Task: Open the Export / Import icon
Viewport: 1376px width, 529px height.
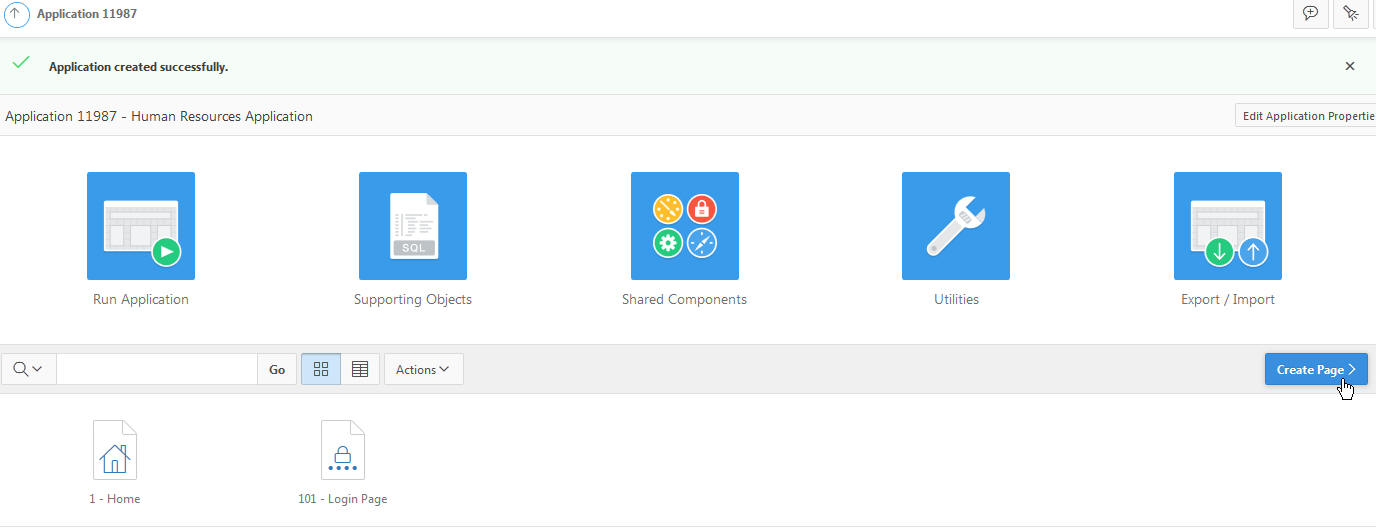Action: click(1228, 226)
